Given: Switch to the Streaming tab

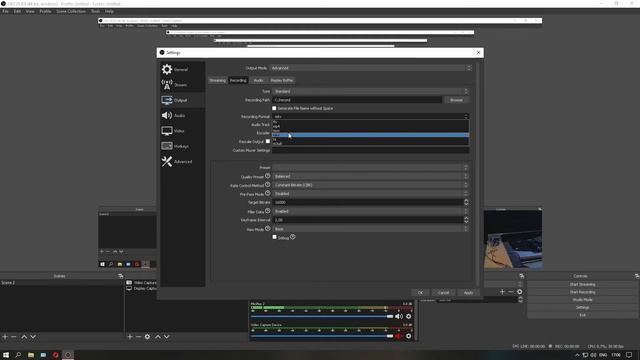Looking at the screenshot, I should (218, 80).
